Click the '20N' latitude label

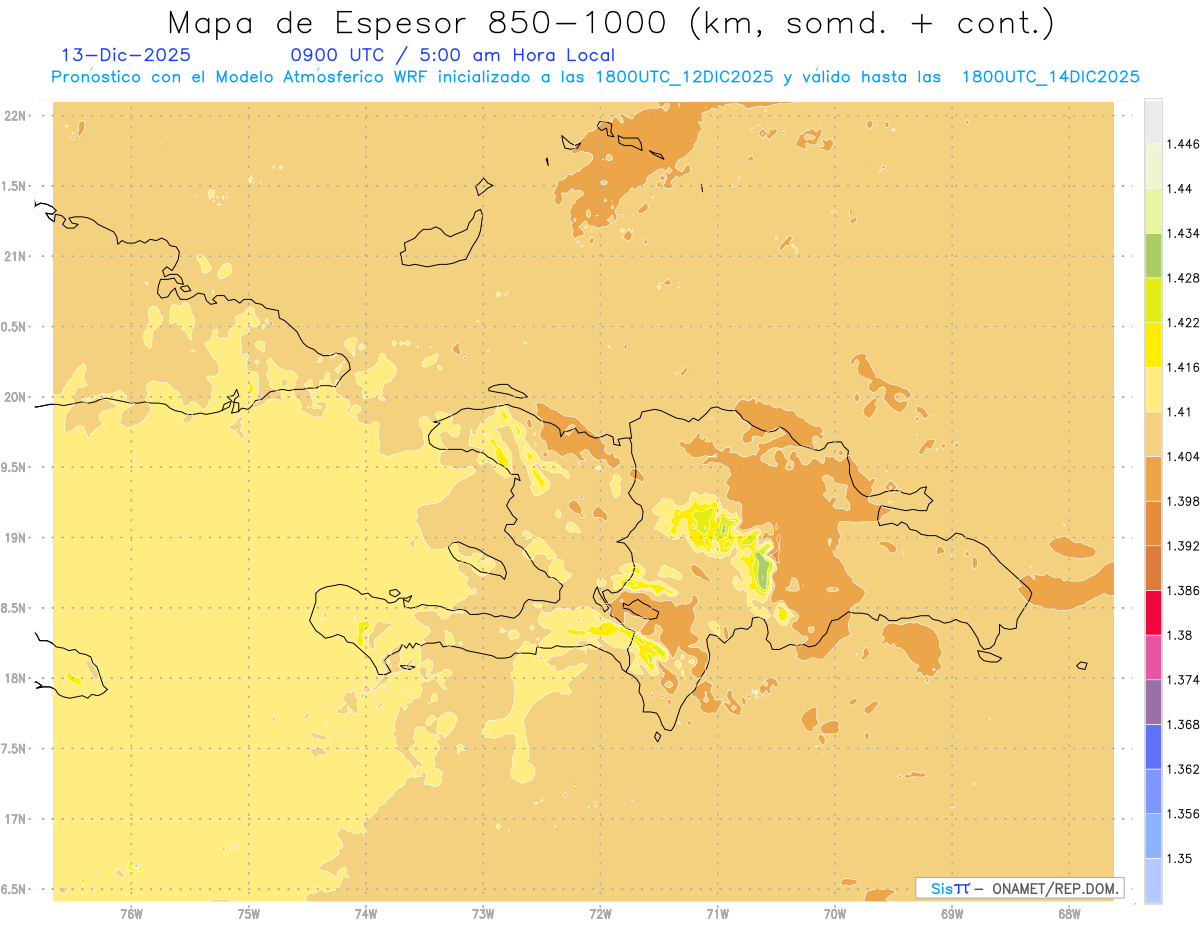tap(16, 397)
